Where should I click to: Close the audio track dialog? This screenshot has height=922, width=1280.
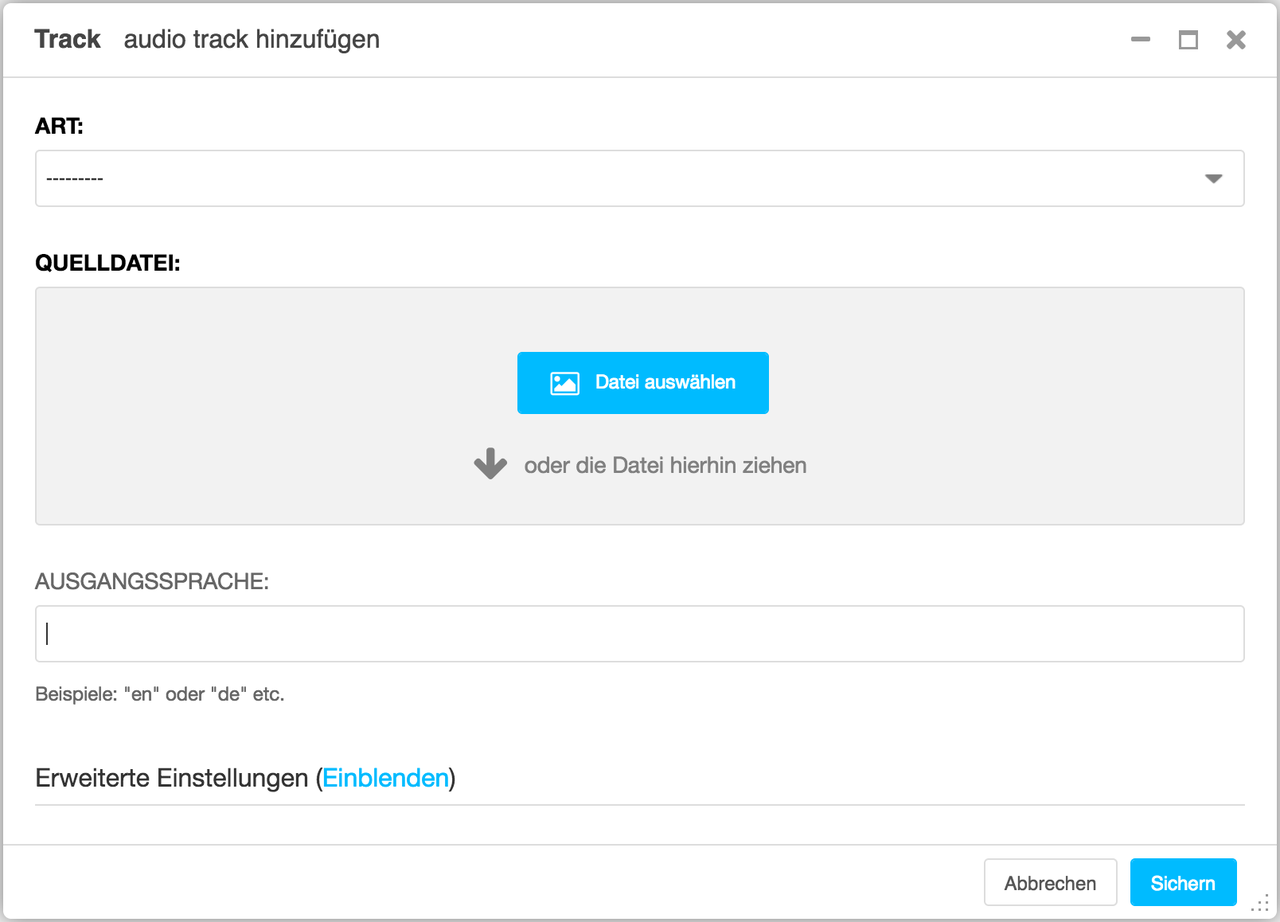pos(1236,40)
